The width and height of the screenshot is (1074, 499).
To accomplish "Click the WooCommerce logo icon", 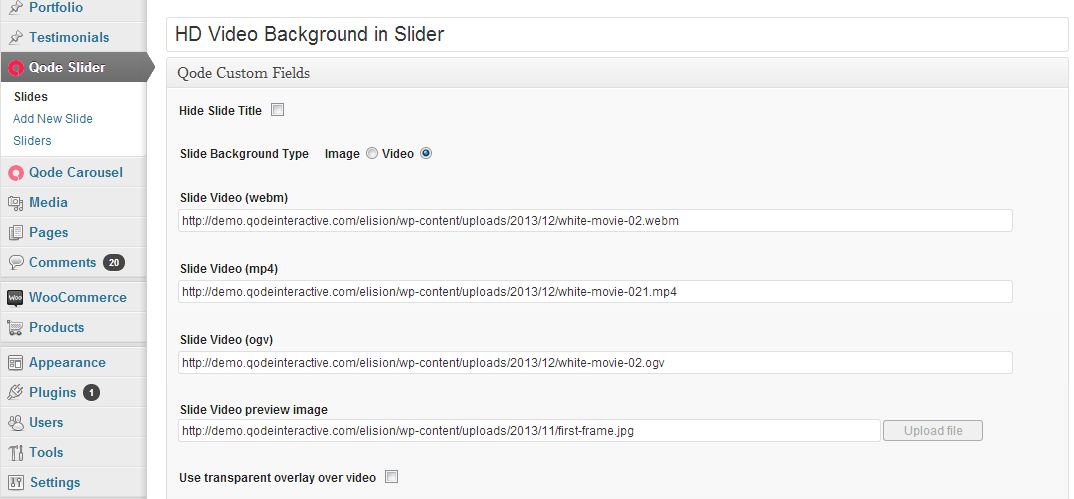I will coord(16,297).
